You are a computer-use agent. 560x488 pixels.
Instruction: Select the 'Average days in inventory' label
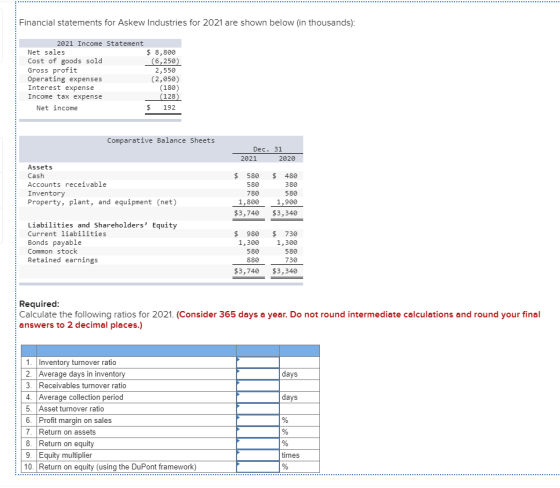tap(82, 374)
